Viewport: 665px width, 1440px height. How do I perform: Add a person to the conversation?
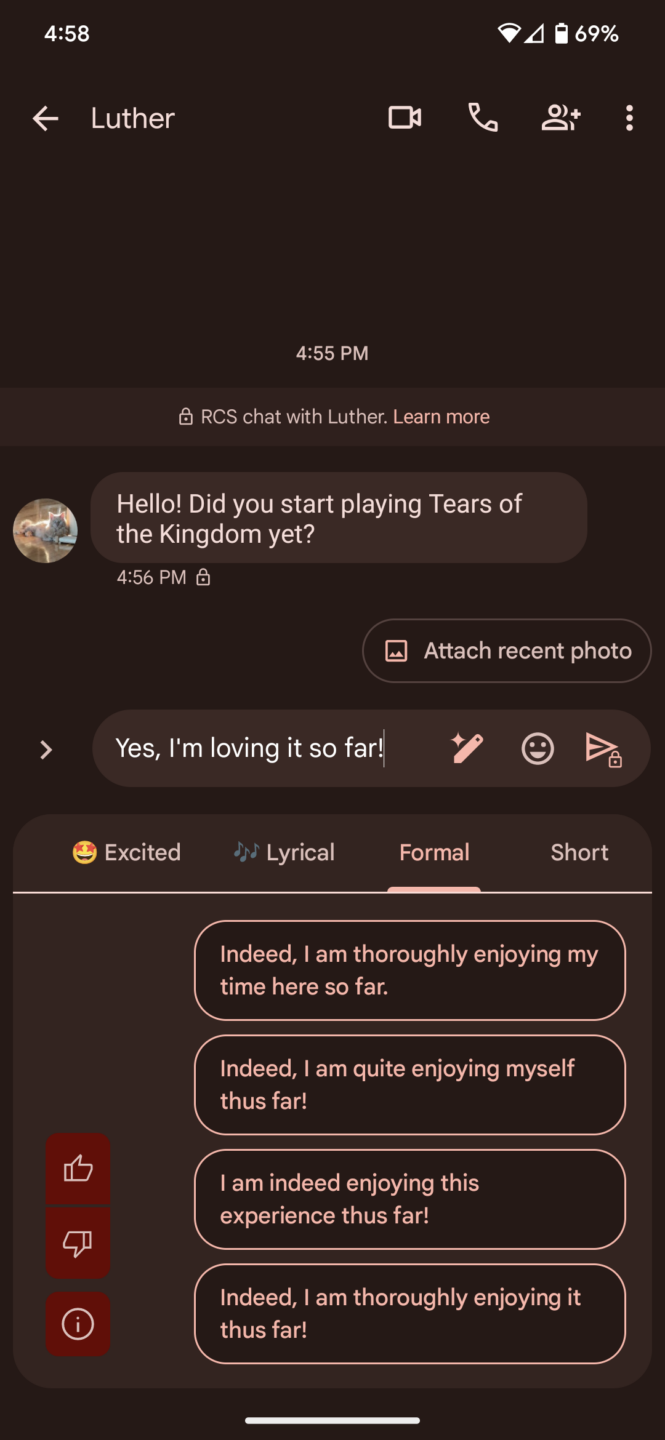(561, 118)
